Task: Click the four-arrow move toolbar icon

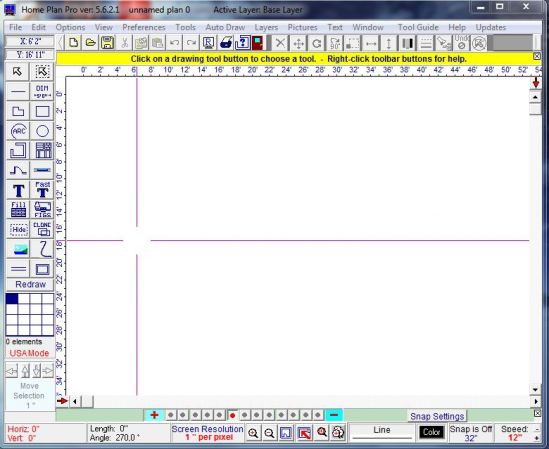Action: pyautogui.click(x=298, y=43)
